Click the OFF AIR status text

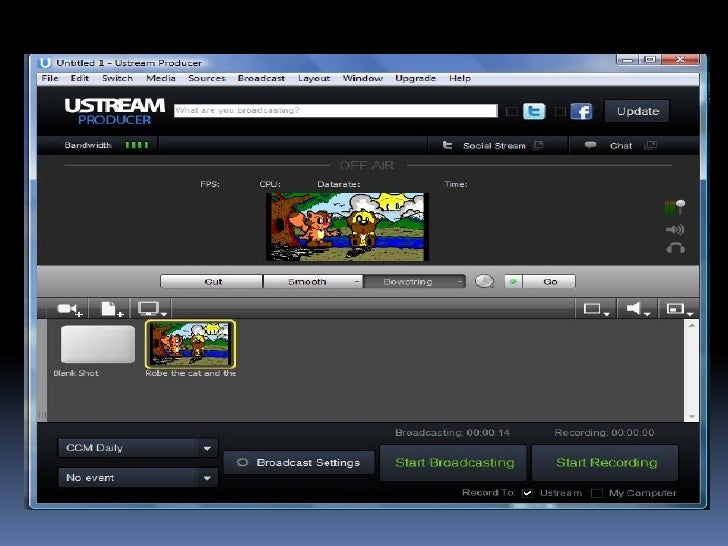[367, 165]
